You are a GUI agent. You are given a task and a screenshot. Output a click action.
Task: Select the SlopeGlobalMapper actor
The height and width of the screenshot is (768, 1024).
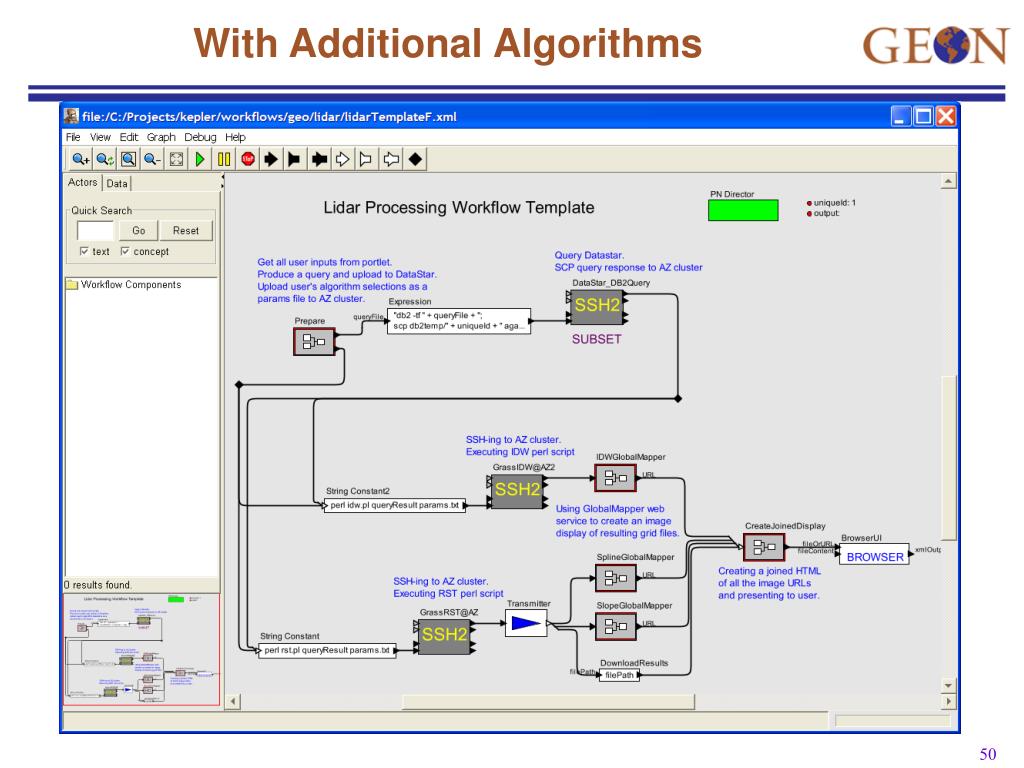click(x=615, y=627)
